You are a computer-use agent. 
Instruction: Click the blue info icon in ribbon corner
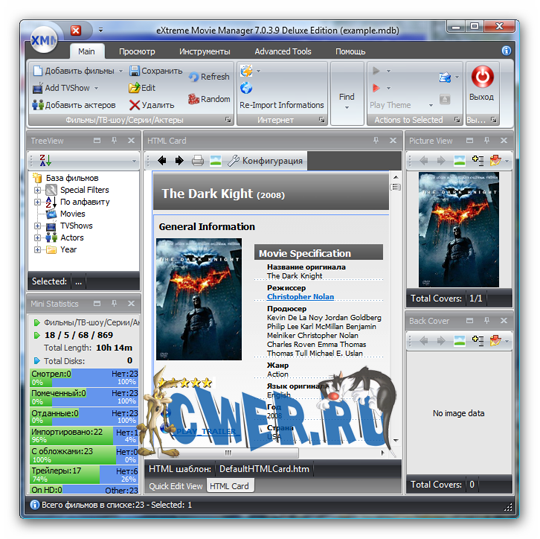click(506, 51)
